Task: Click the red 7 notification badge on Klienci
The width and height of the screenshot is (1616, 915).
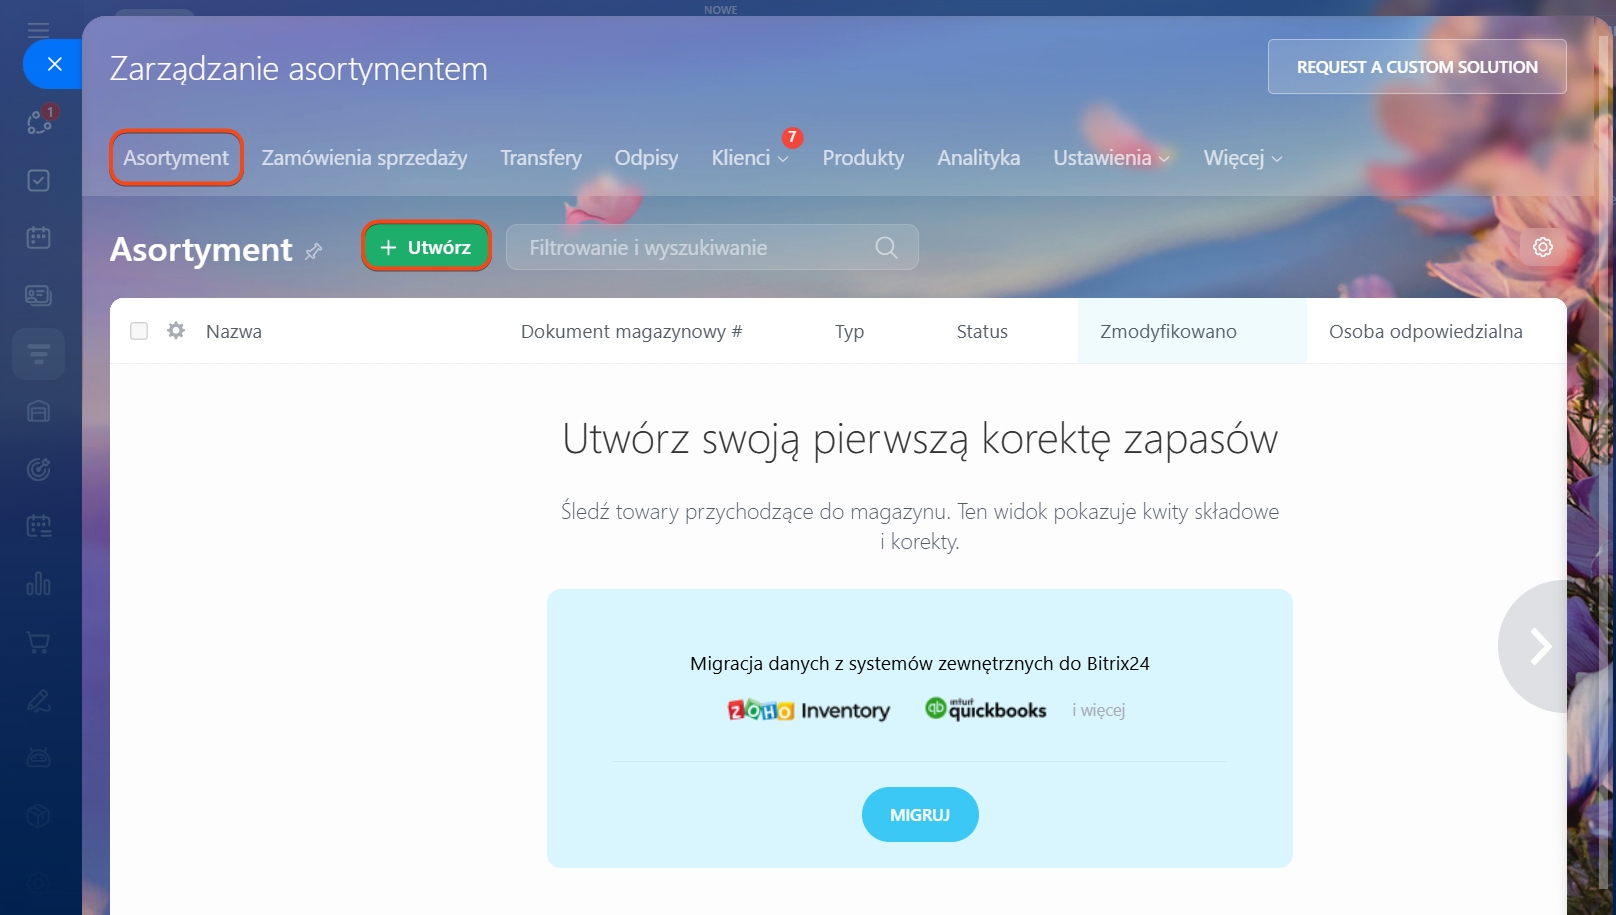Action: click(792, 137)
